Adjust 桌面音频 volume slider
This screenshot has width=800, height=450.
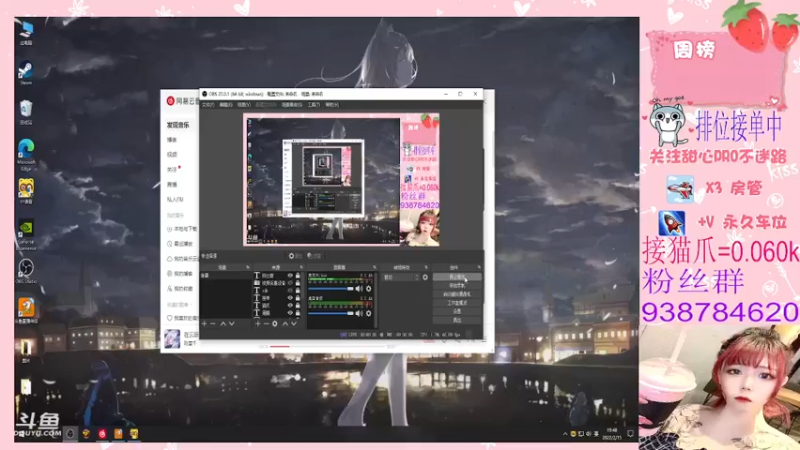[x=331, y=313]
